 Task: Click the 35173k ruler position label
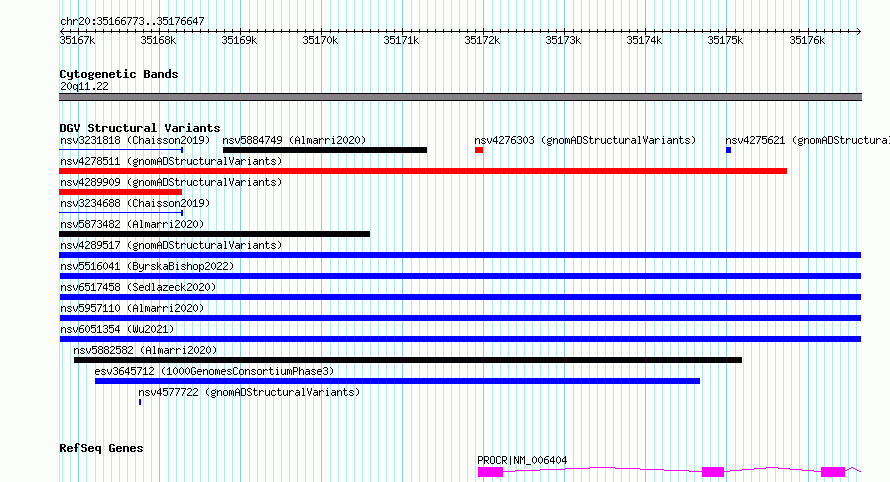tap(564, 40)
